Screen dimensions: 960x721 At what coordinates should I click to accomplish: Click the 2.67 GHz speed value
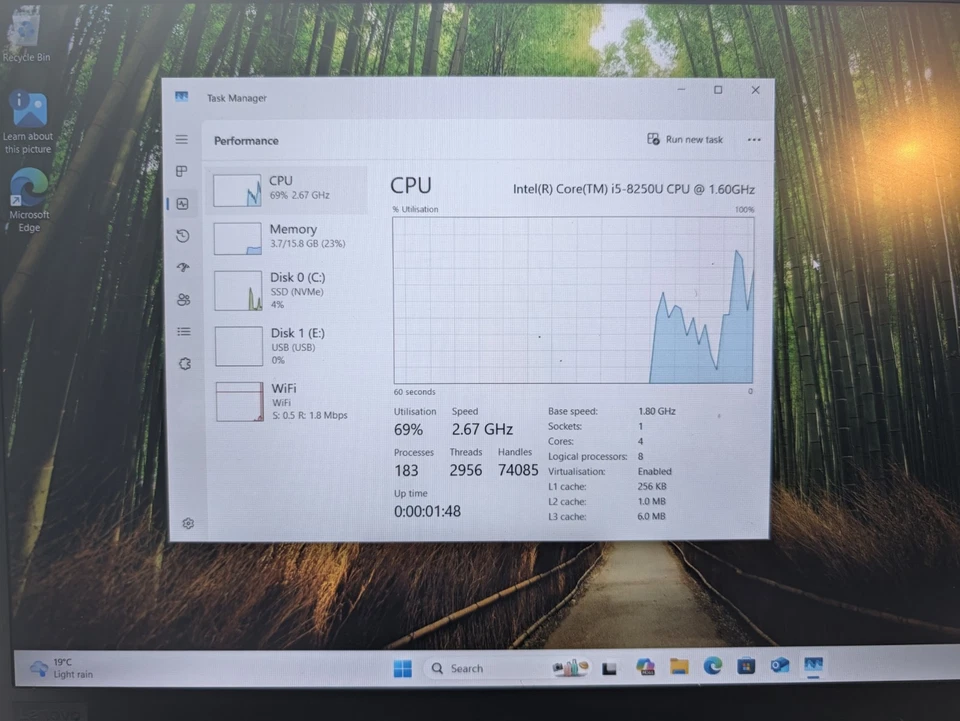[x=482, y=429]
